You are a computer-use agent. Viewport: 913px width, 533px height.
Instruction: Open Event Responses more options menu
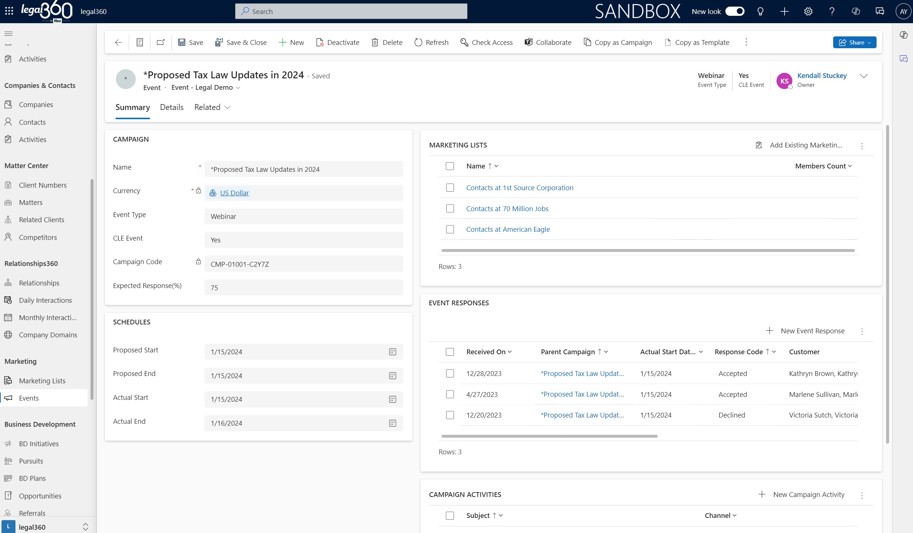(862, 331)
